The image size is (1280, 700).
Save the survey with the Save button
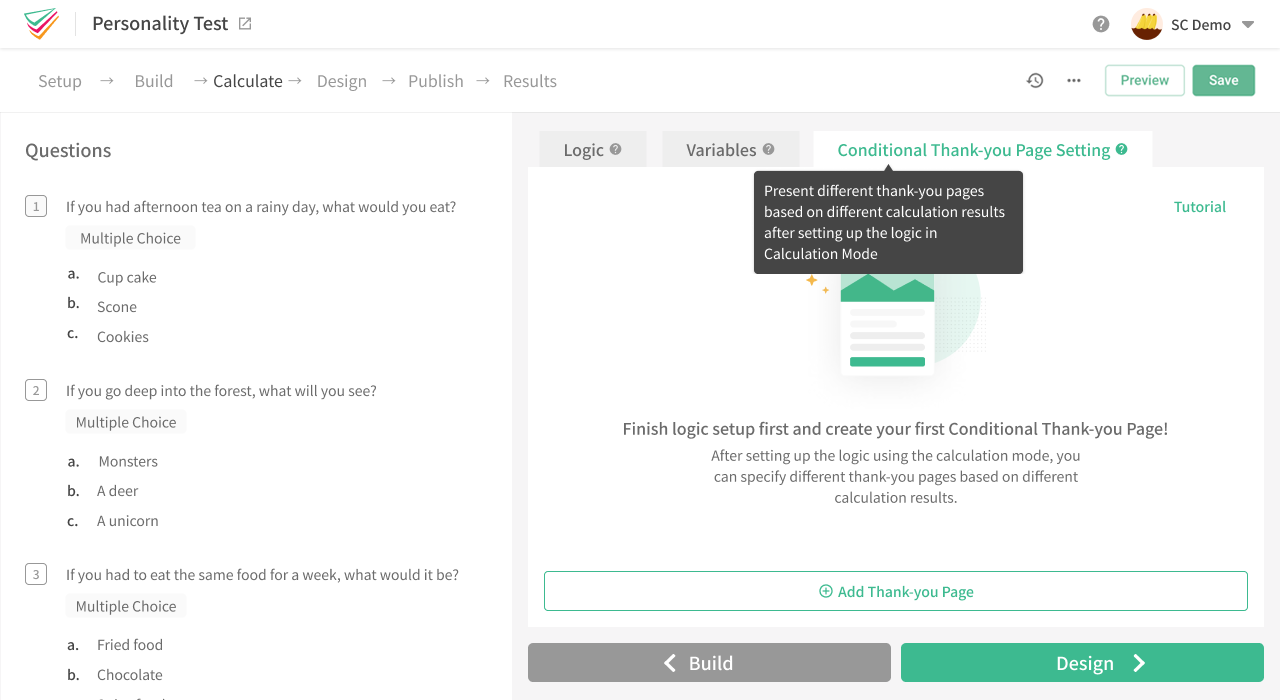point(1223,80)
